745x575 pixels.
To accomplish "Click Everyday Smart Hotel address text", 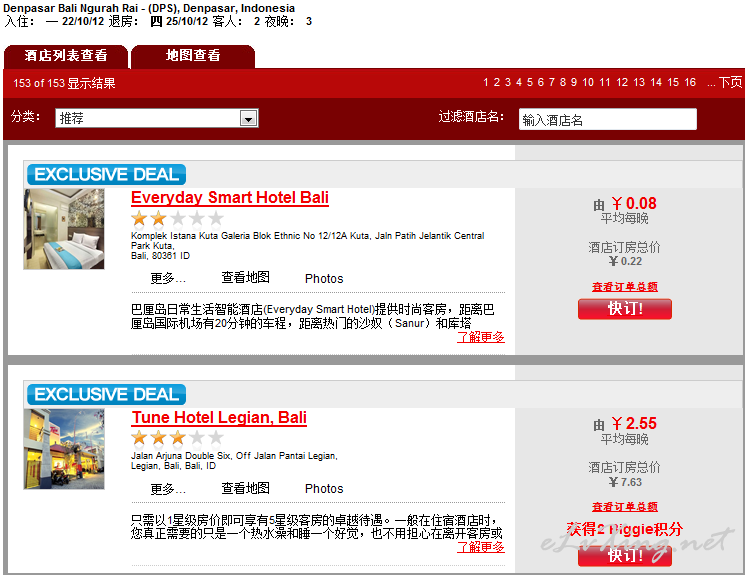I will [x=307, y=246].
